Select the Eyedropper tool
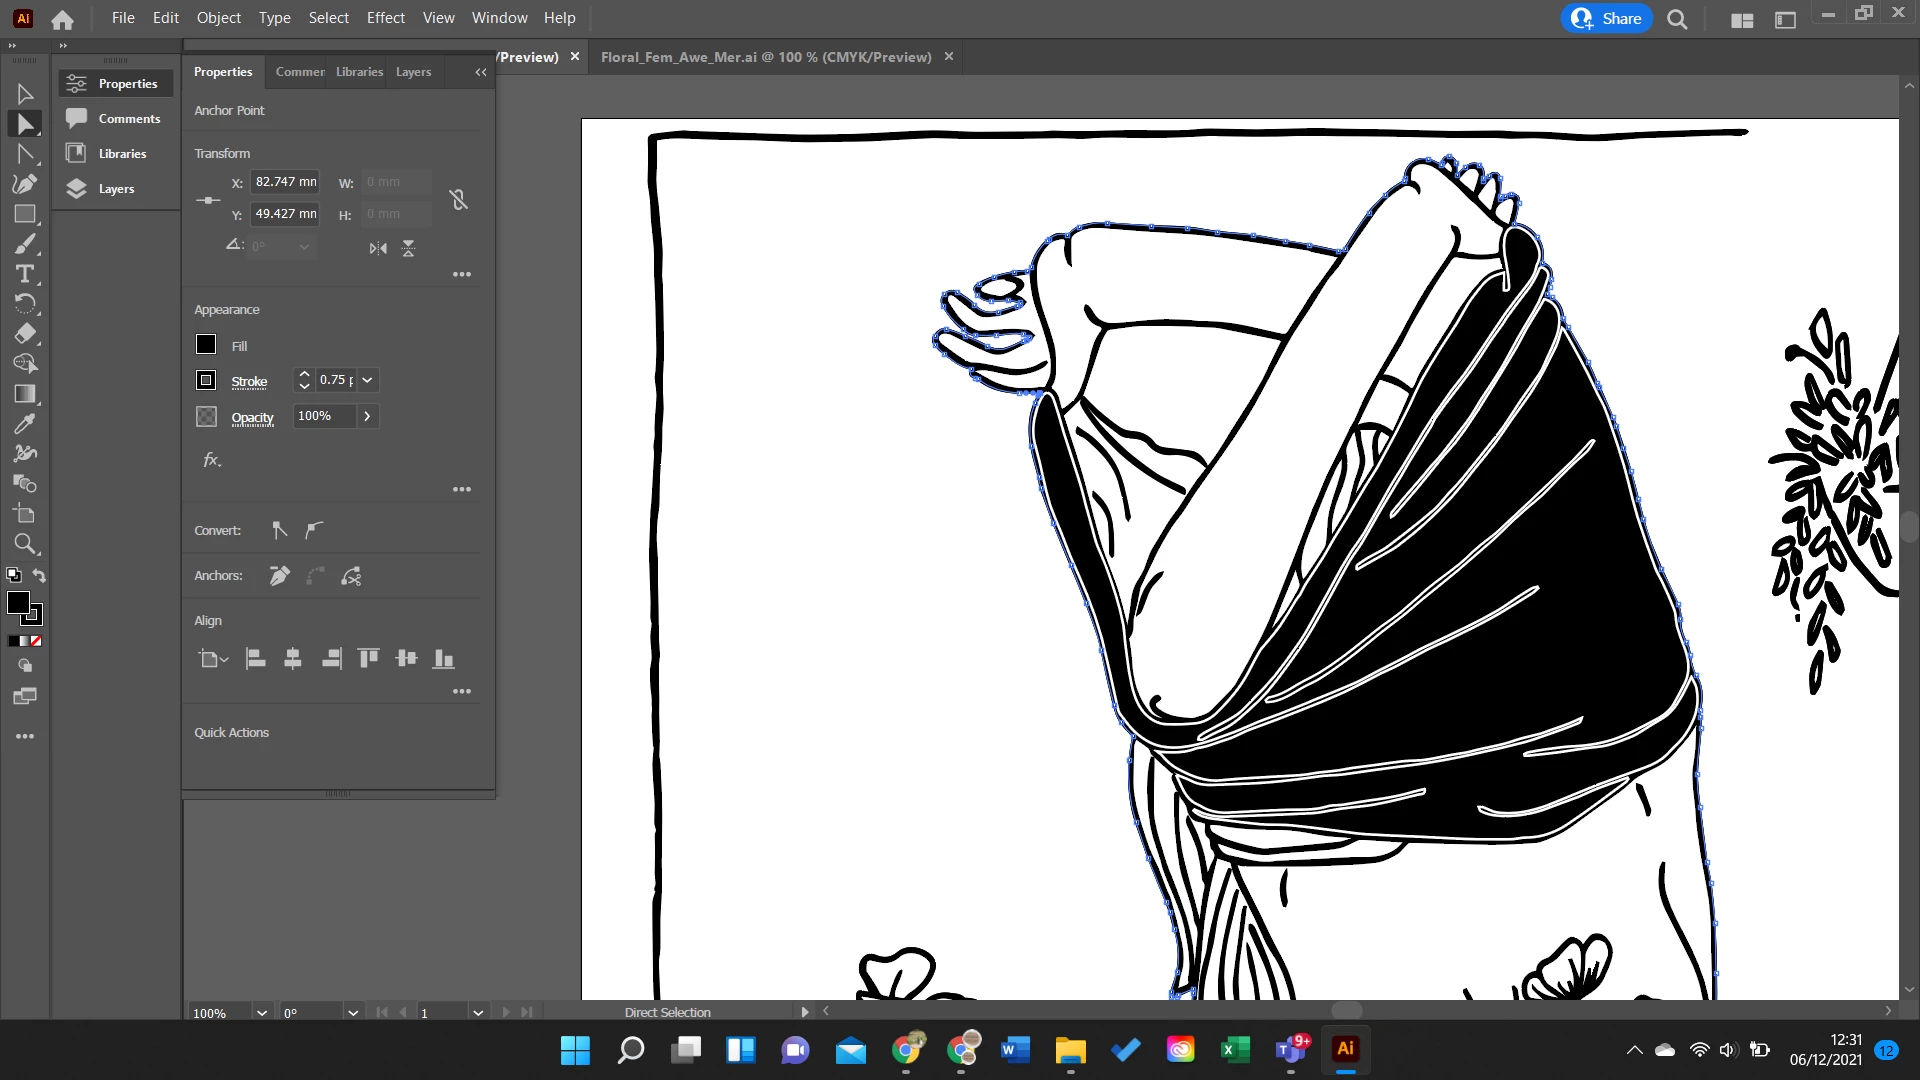 pyautogui.click(x=25, y=424)
